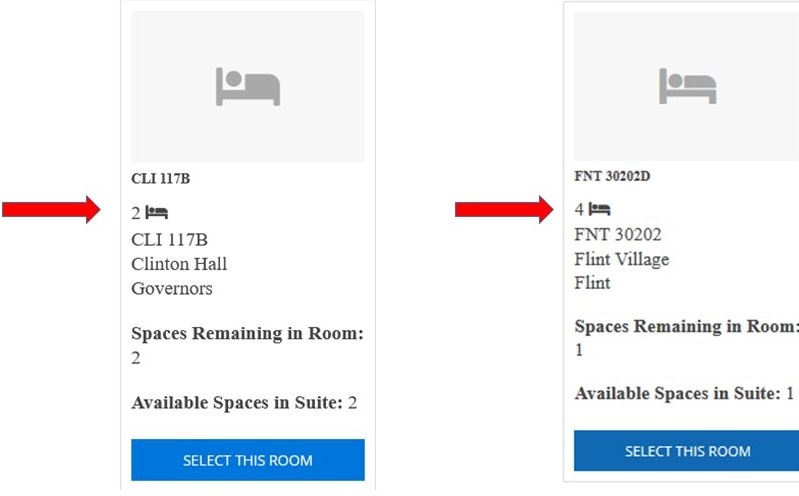Click the Flint Village building name
799x496 pixels.
[622, 259]
